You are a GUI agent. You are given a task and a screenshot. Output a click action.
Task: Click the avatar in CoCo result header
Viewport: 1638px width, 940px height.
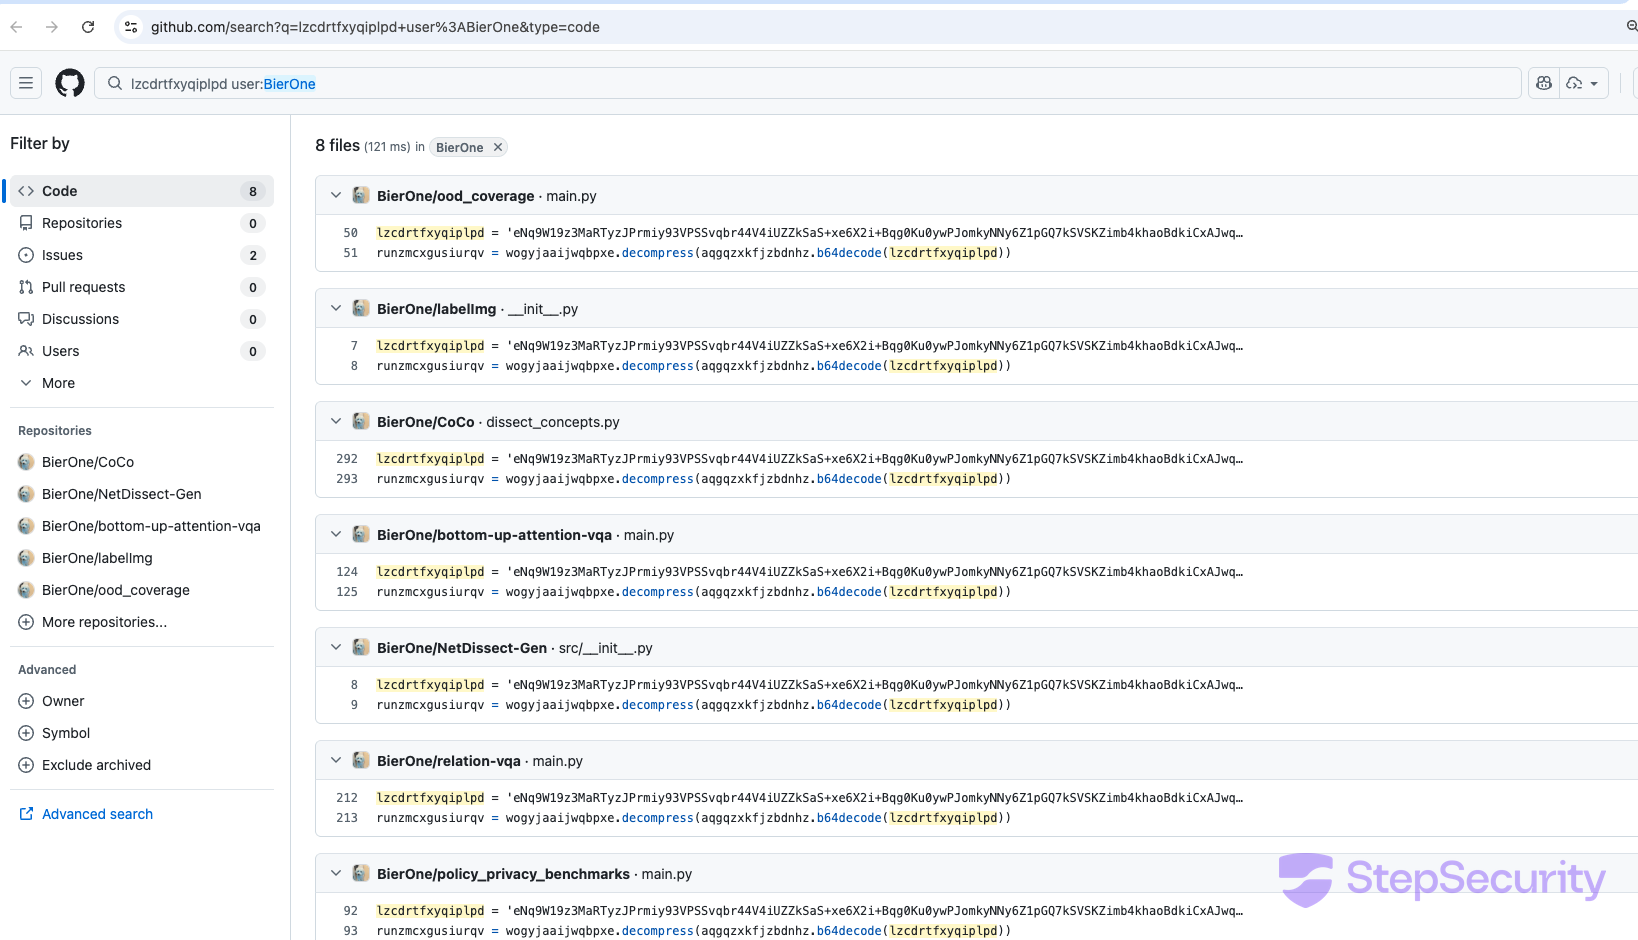pos(361,421)
